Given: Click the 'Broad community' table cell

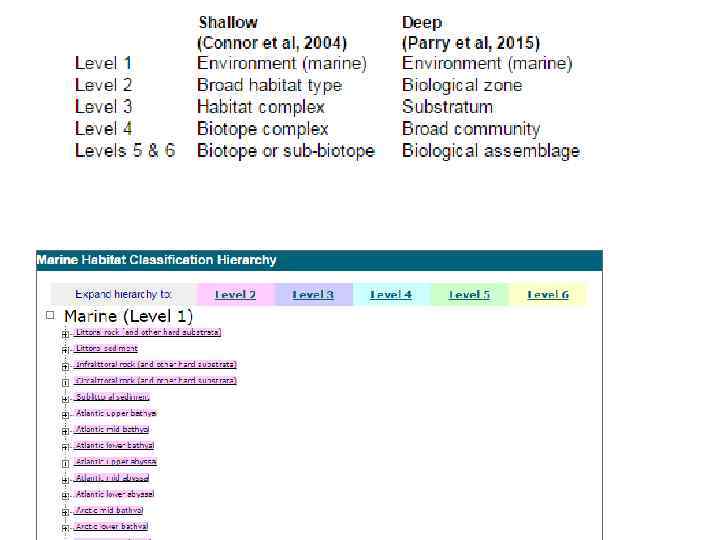Looking at the screenshot, I should click(x=471, y=129).
